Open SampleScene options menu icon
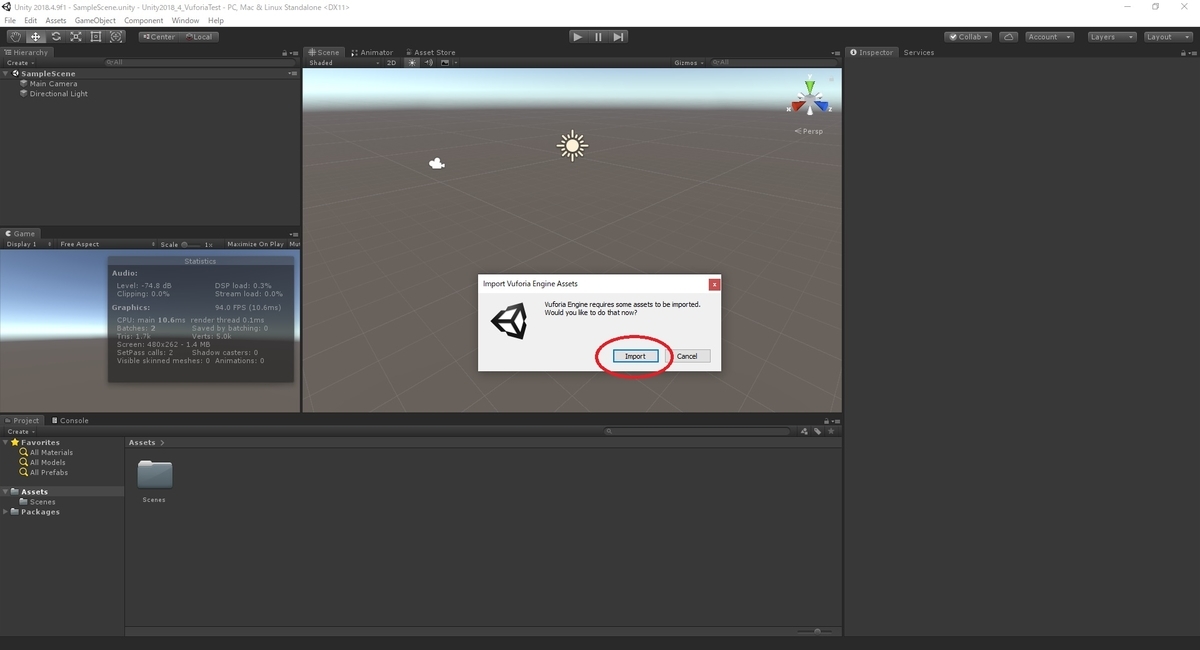This screenshot has width=1200, height=650. 292,73
